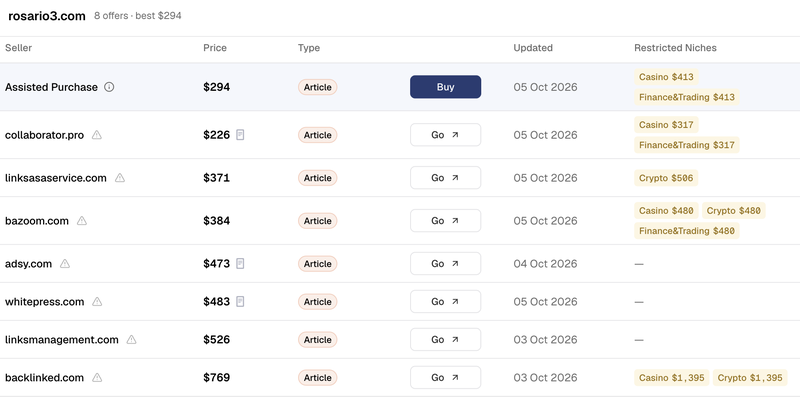The image size is (800, 397).
Task: Click the document icon beside the $473 price
Action: point(240,263)
